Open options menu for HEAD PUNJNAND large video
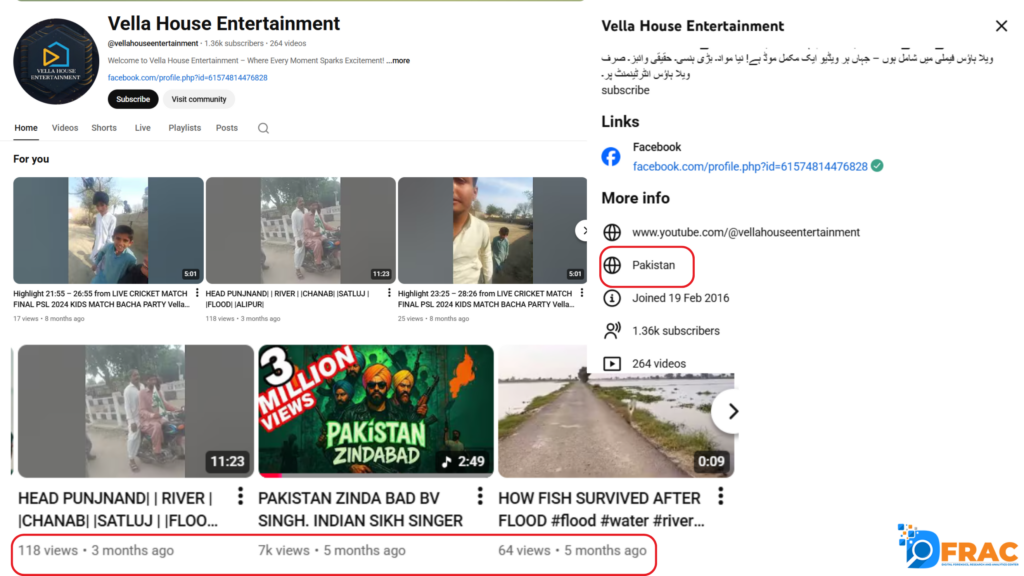 (x=240, y=497)
